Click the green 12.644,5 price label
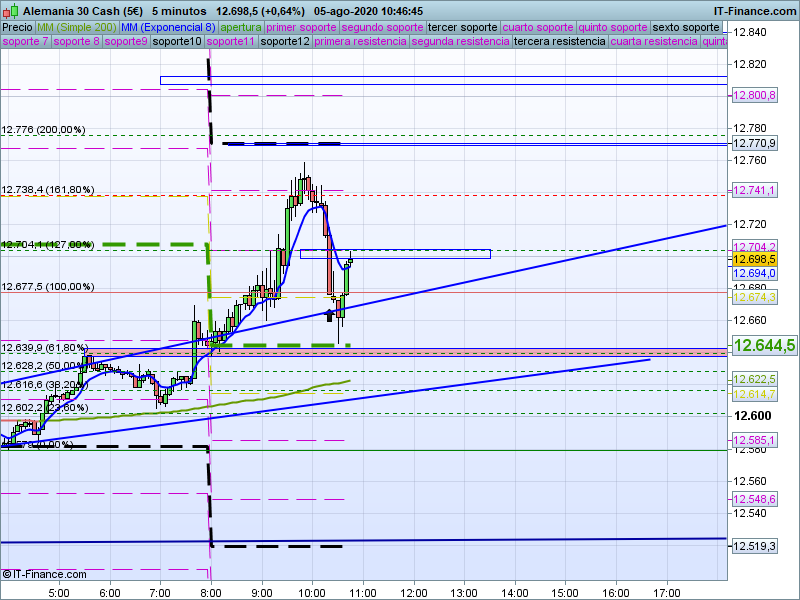Viewport: 800px width, 600px height. coord(764,345)
